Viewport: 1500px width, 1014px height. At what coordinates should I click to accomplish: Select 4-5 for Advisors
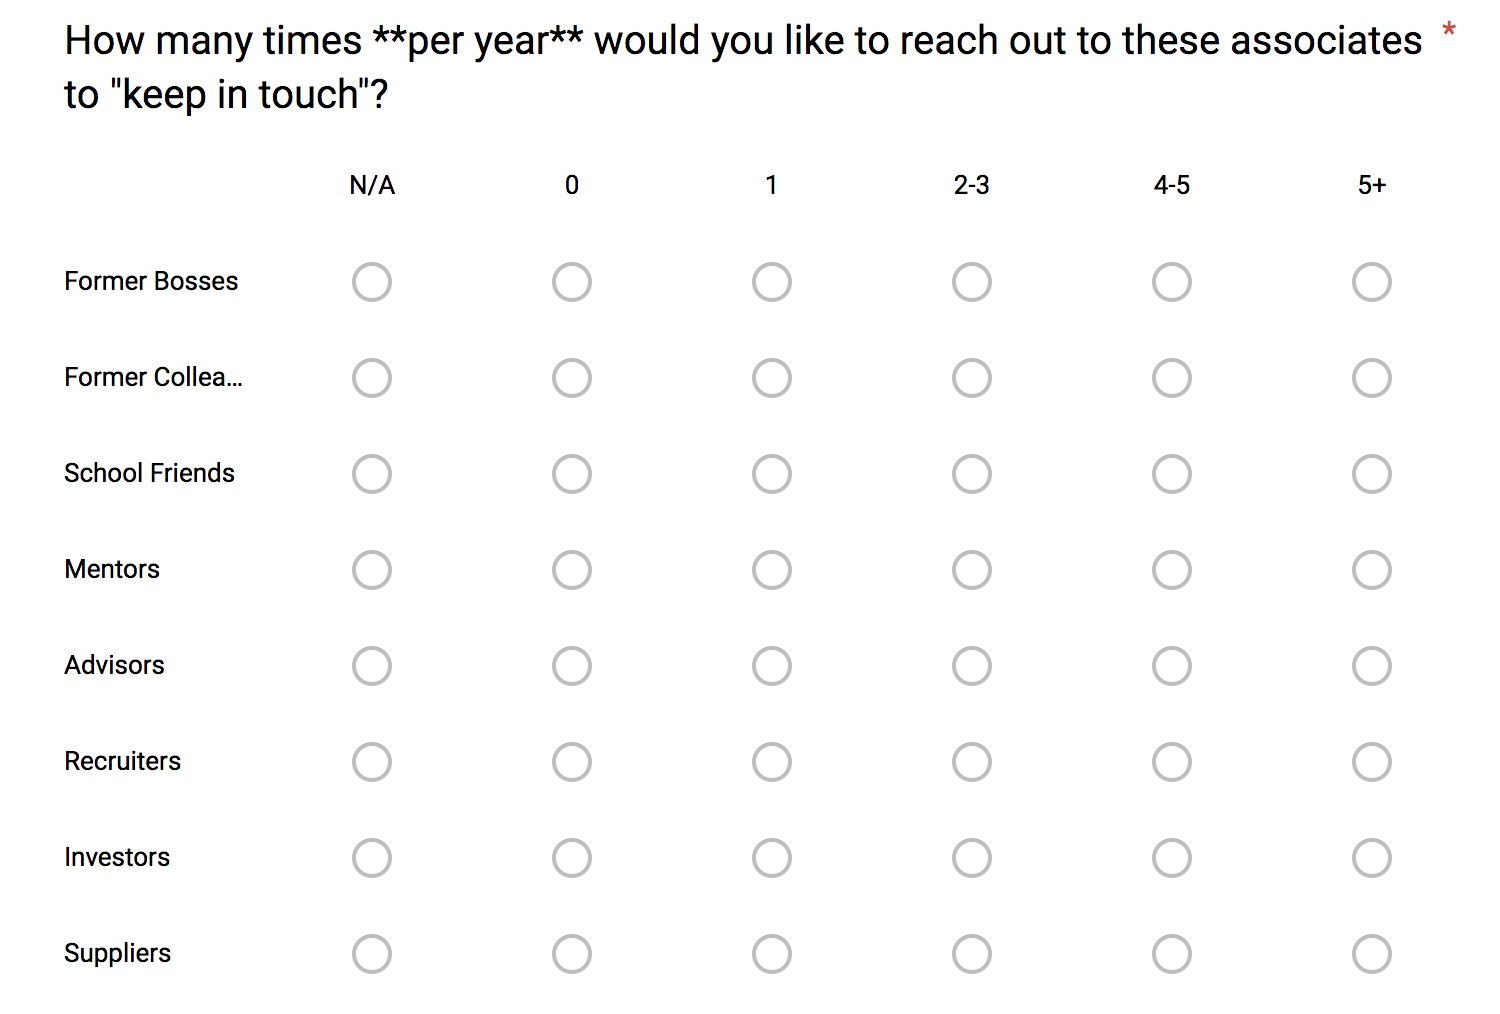(x=1172, y=666)
